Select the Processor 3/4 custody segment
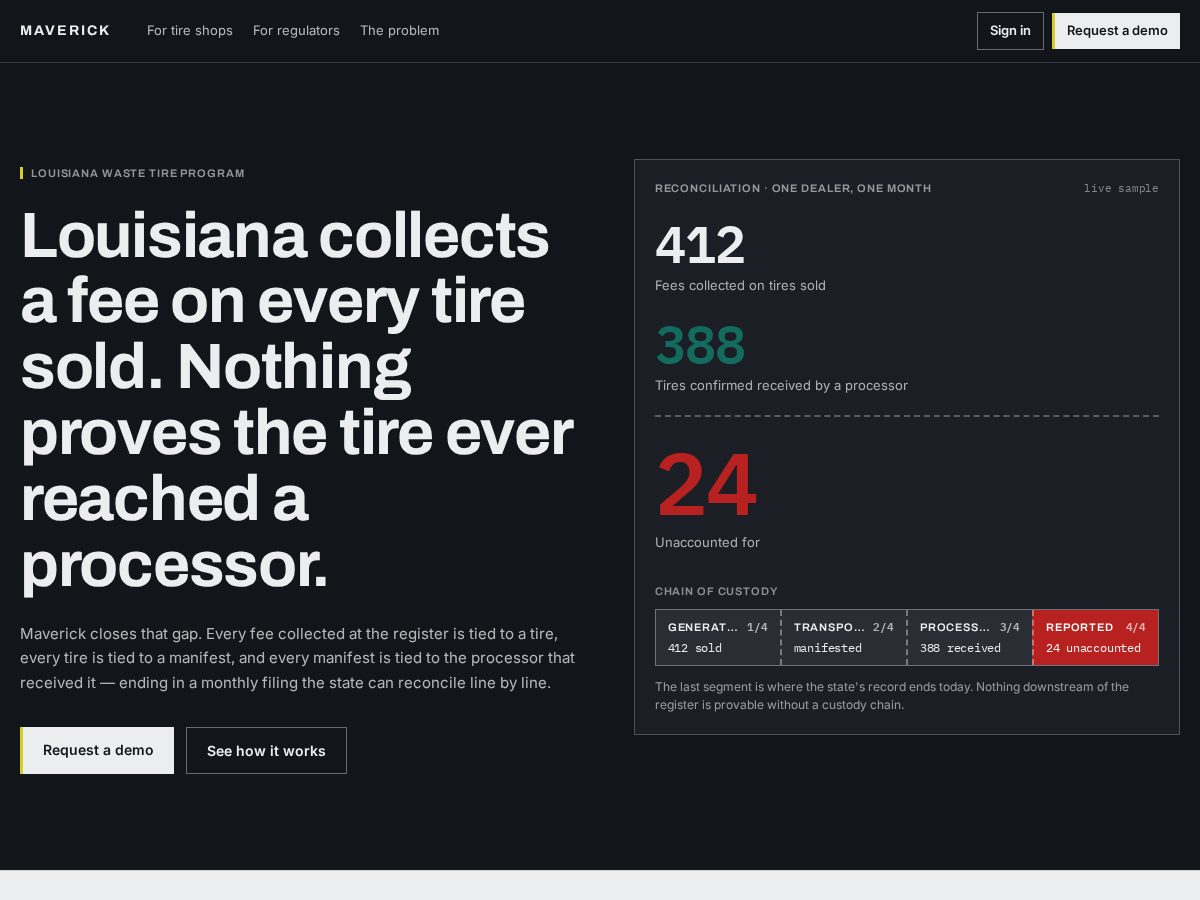The height and width of the screenshot is (900, 1200). pyautogui.click(x=970, y=637)
